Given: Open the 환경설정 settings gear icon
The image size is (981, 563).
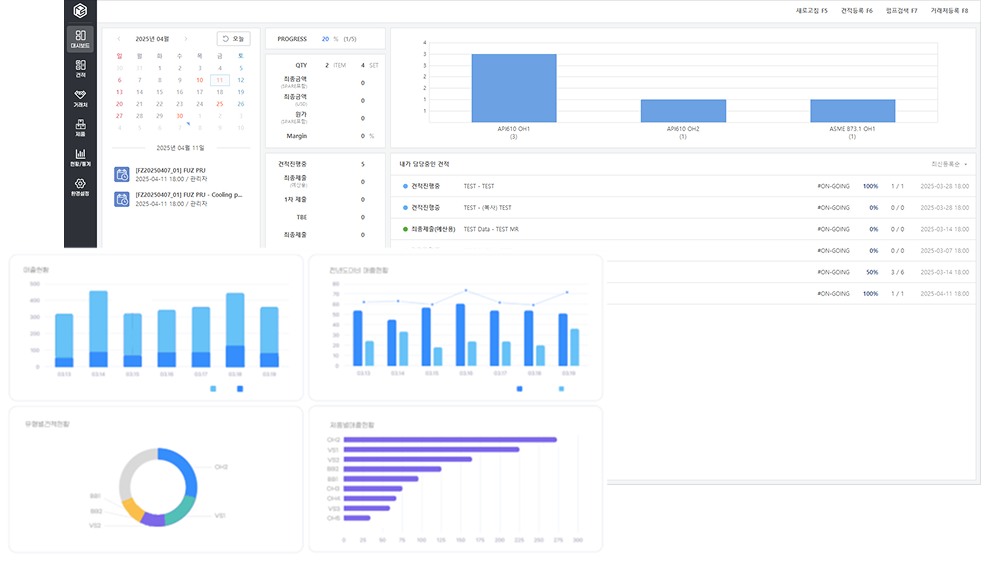Looking at the screenshot, I should coord(80,187).
